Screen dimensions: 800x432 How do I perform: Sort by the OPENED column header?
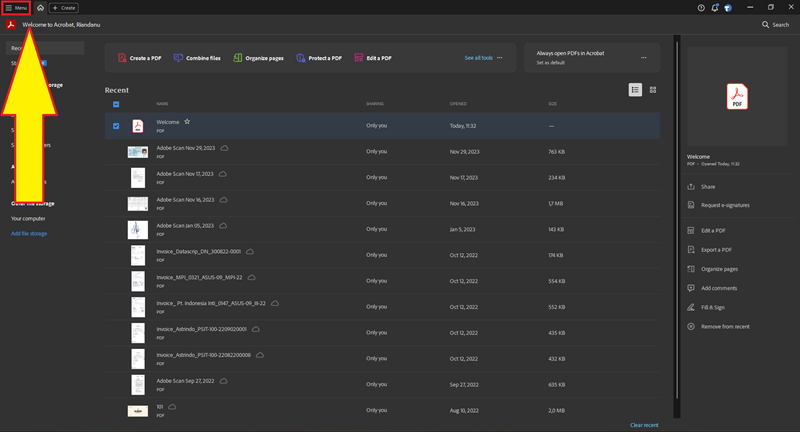pos(458,104)
